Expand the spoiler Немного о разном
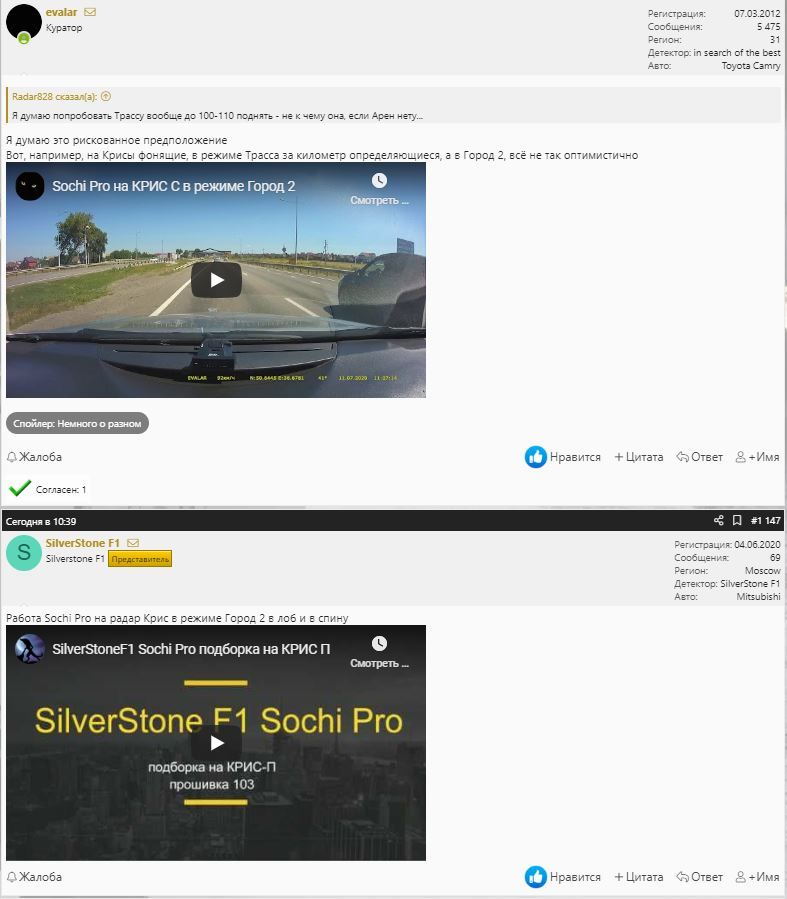This screenshot has width=787, height=899. point(77,424)
